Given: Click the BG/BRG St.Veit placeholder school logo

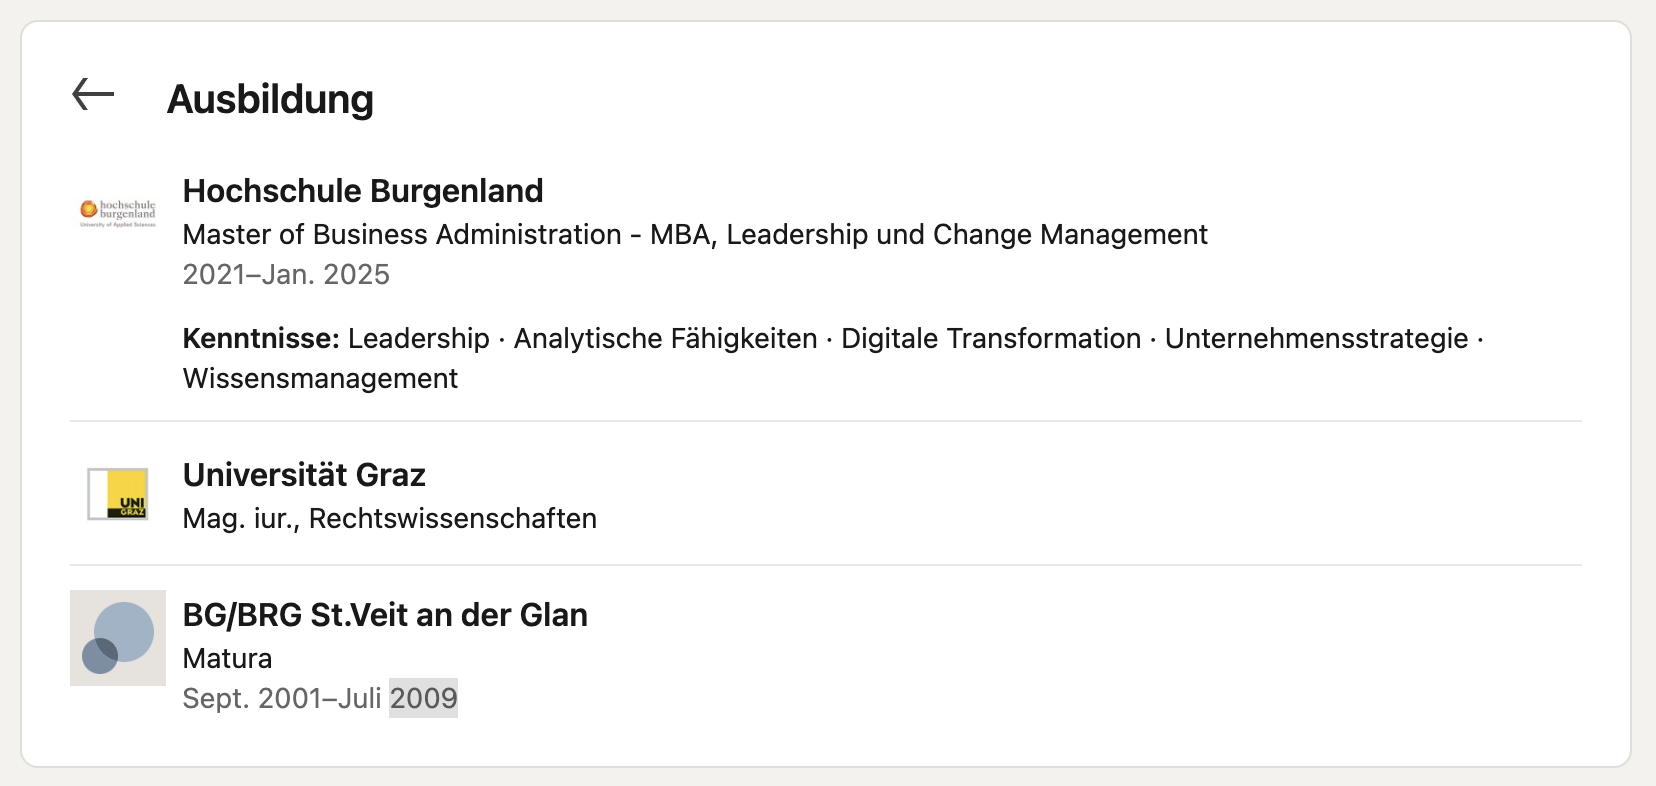Looking at the screenshot, I should [x=118, y=638].
